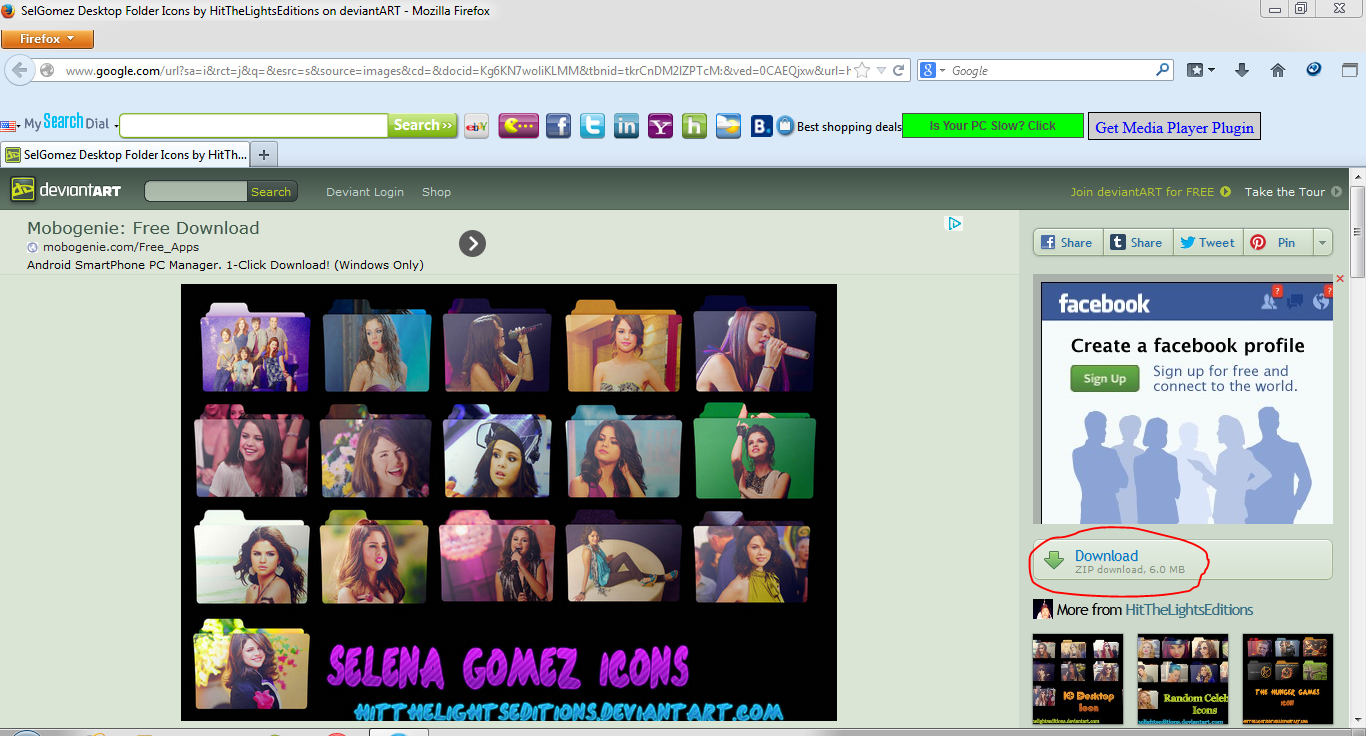Click the mobogenie.com/Free_Apps ad URL

point(121,247)
